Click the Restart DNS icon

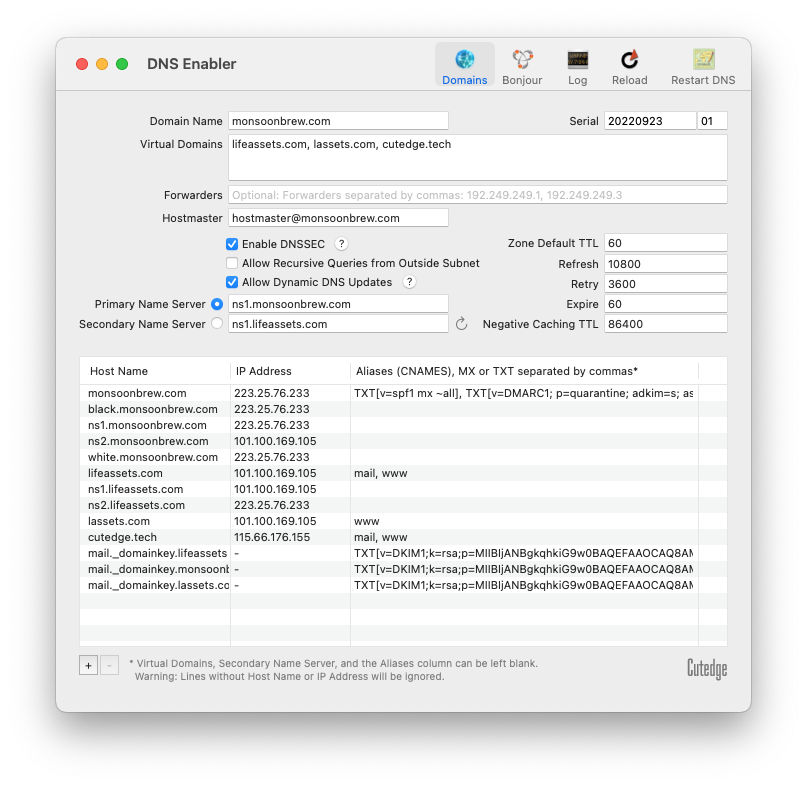coord(703,67)
